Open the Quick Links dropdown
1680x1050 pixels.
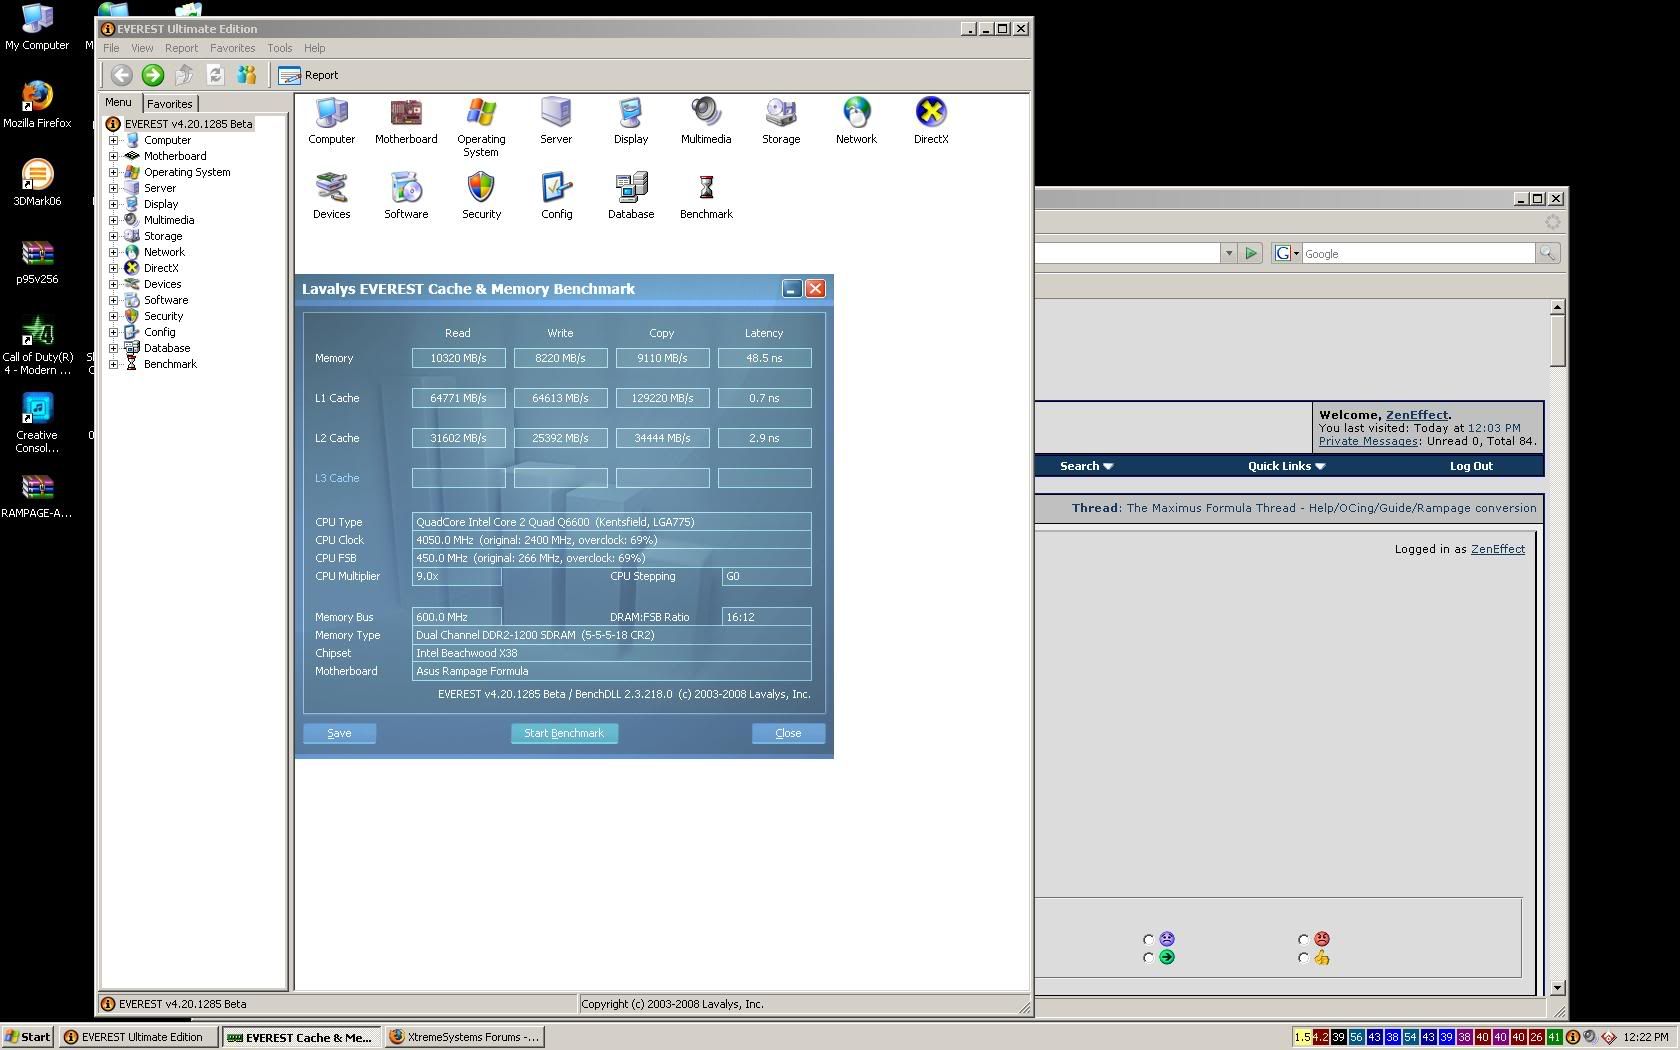(x=1286, y=466)
